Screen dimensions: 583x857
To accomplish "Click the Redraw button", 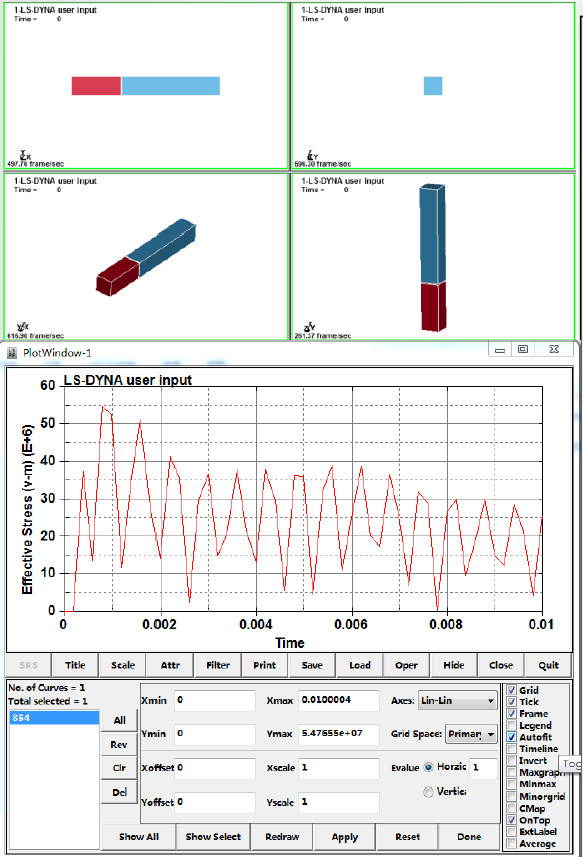I will pyautogui.click(x=282, y=837).
